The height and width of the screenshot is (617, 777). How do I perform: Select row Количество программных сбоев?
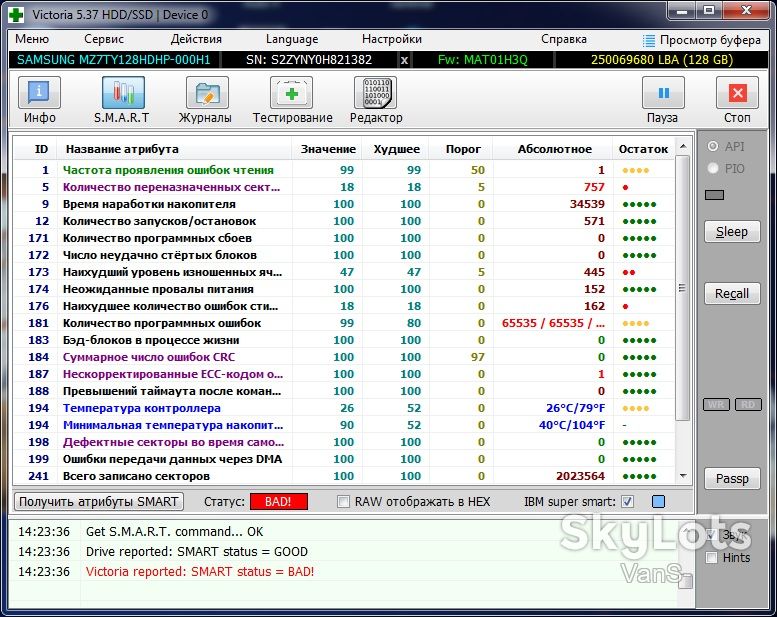[x=344, y=238]
